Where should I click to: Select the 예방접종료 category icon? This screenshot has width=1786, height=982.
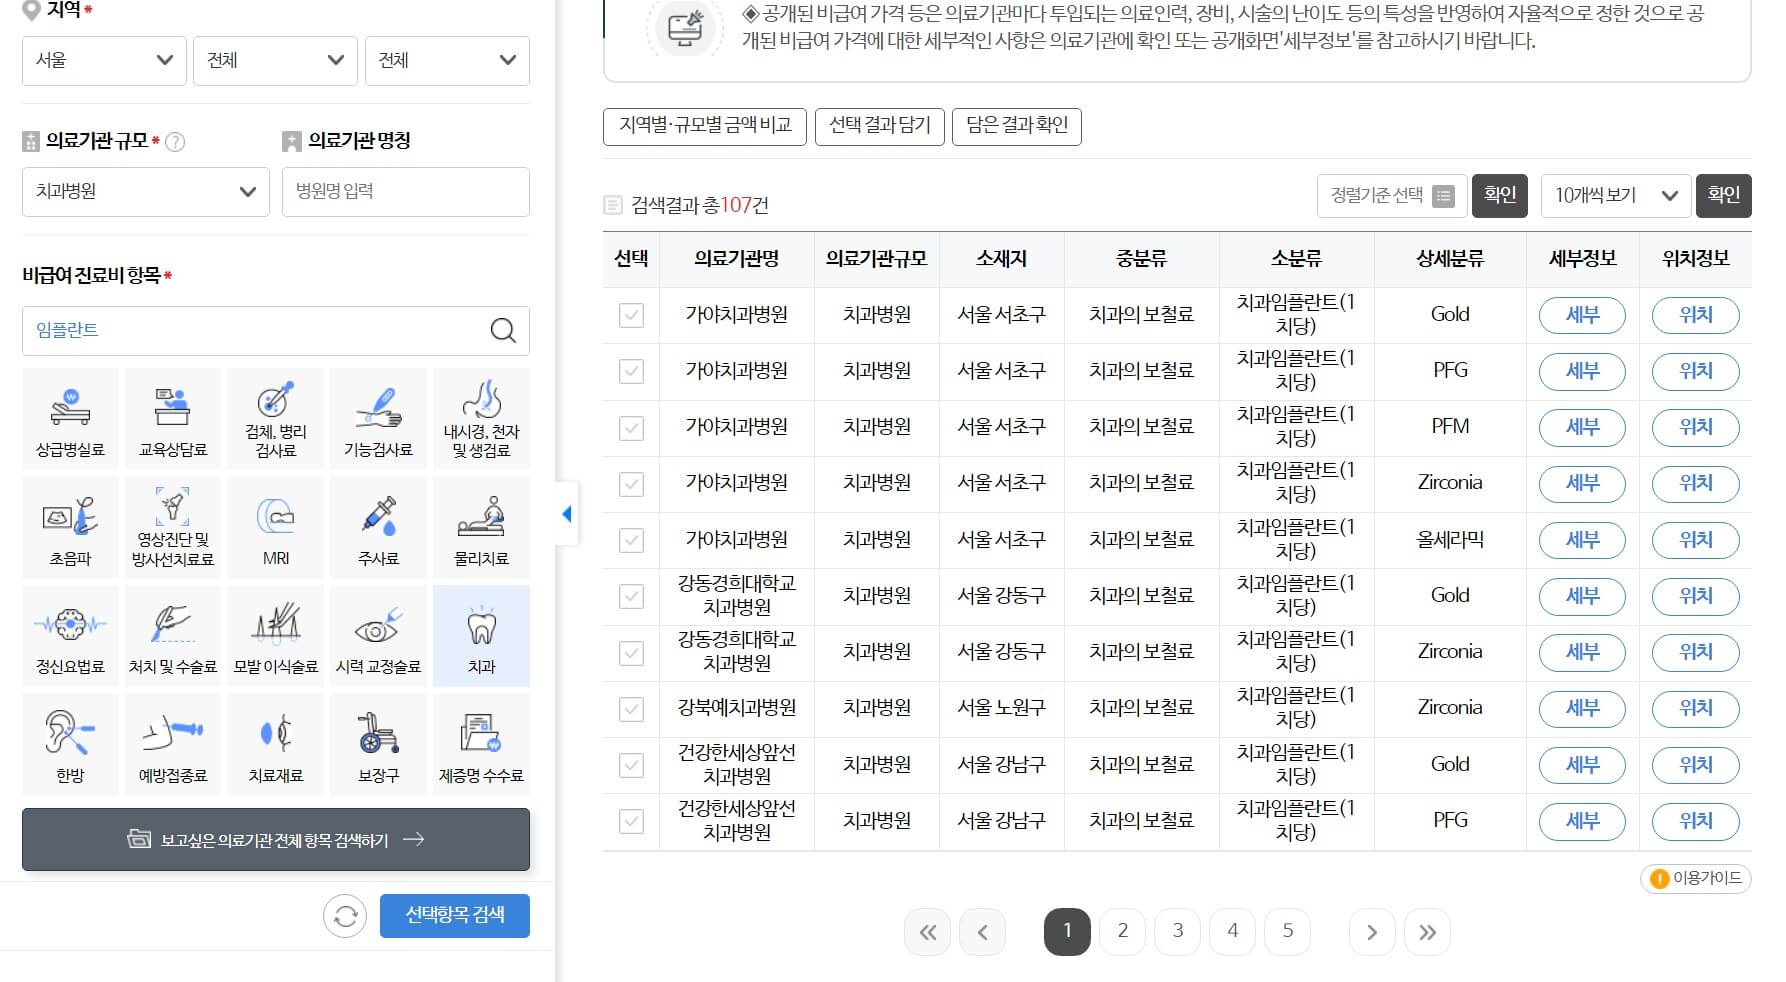(173, 745)
